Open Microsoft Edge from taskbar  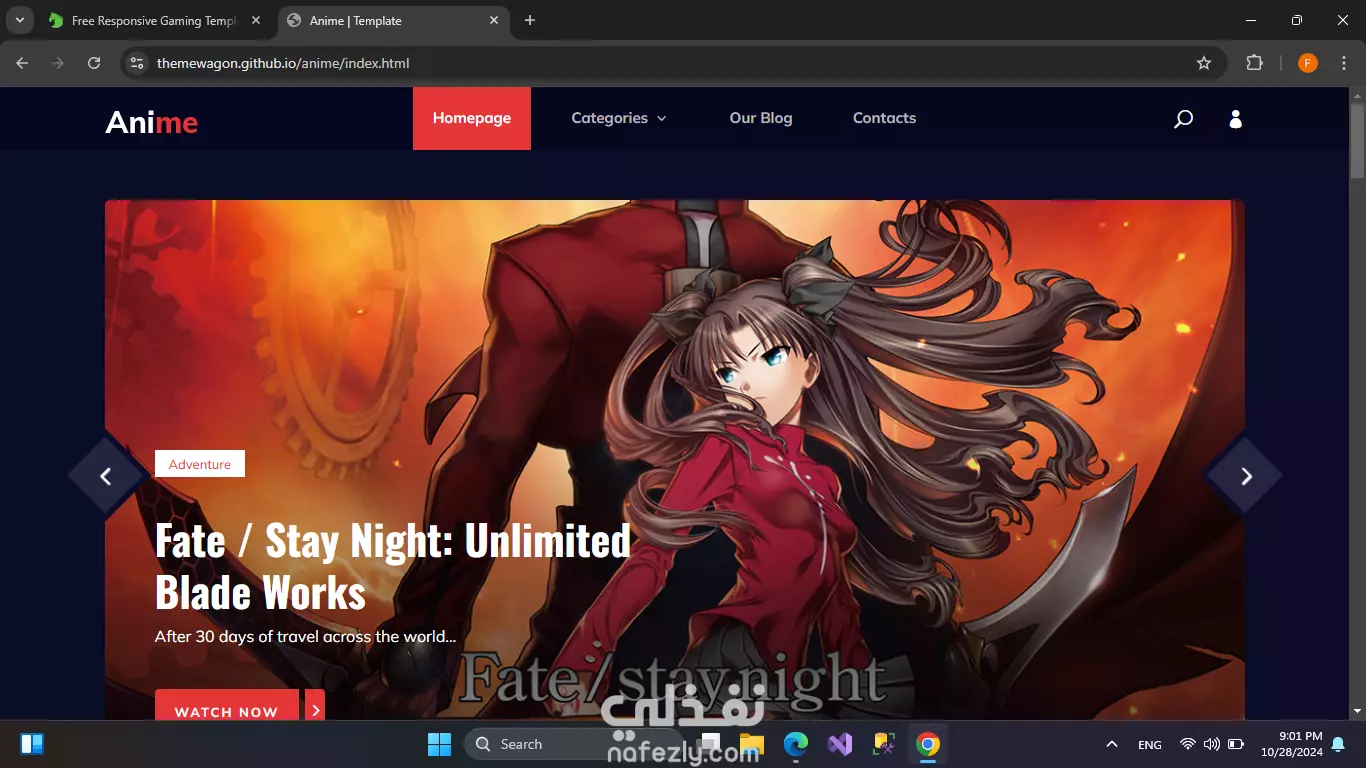coord(796,744)
